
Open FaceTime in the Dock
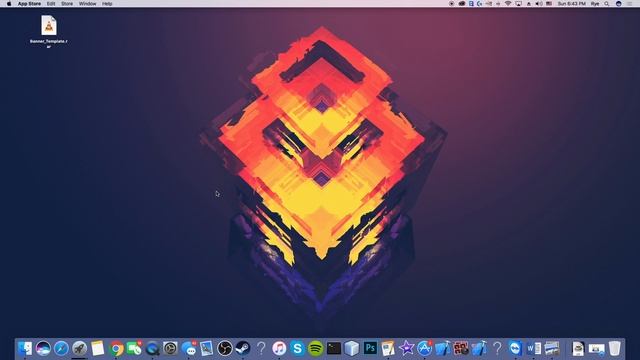coord(134,348)
